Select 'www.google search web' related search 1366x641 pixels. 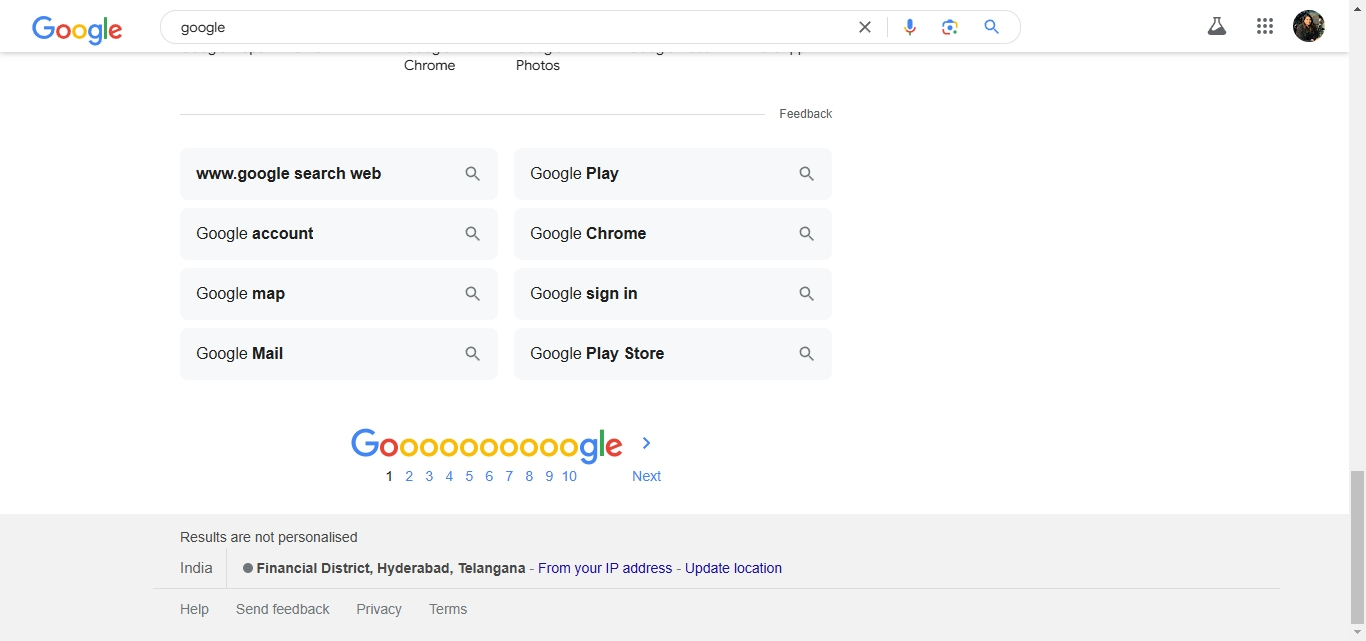pyautogui.click(x=339, y=174)
